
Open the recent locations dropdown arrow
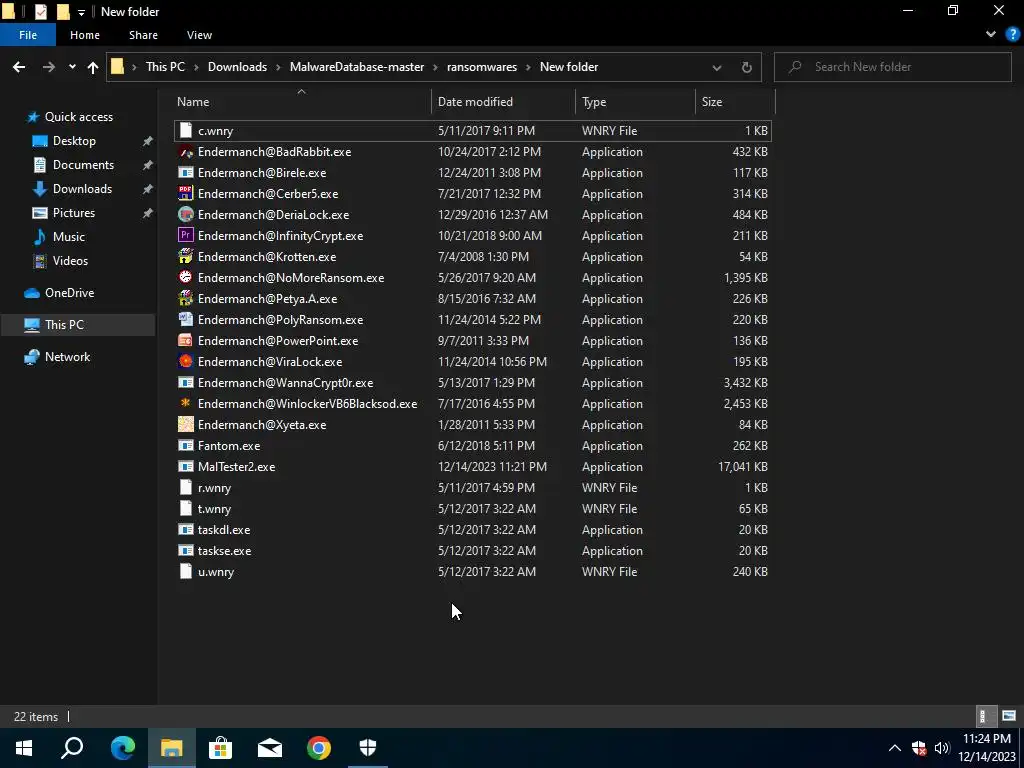click(72, 67)
